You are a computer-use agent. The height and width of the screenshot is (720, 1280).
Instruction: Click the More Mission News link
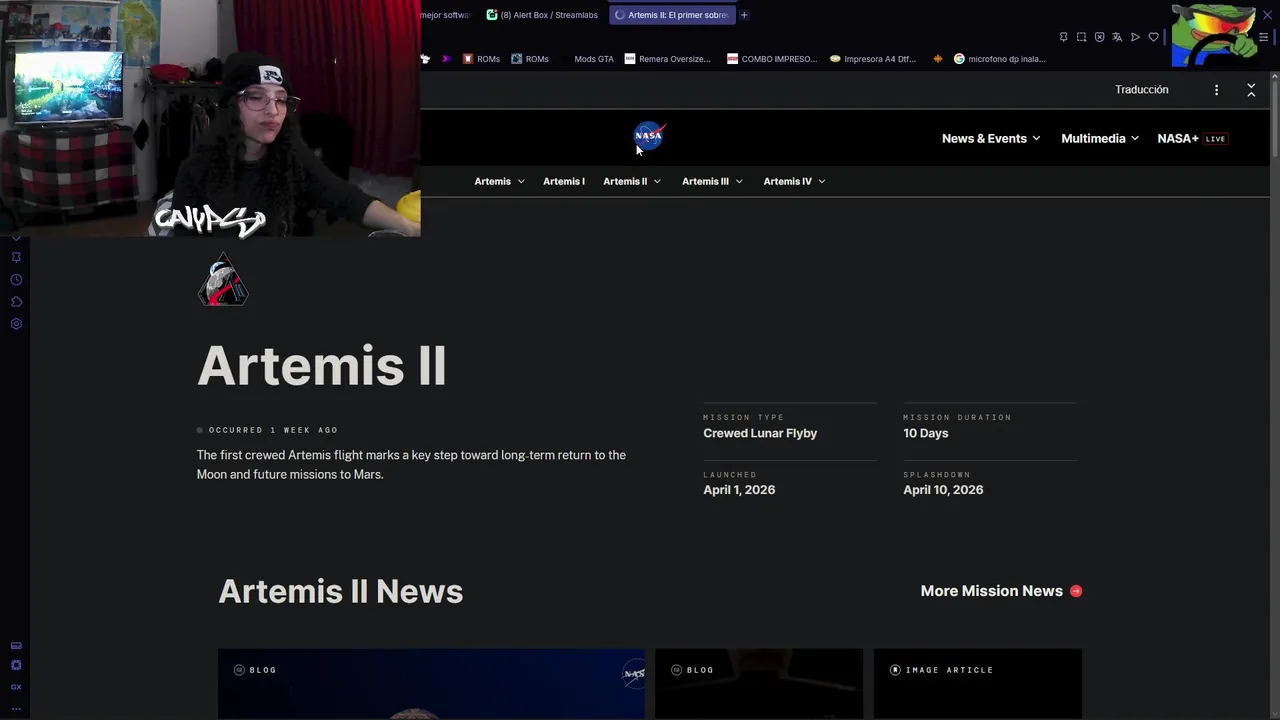click(x=992, y=591)
